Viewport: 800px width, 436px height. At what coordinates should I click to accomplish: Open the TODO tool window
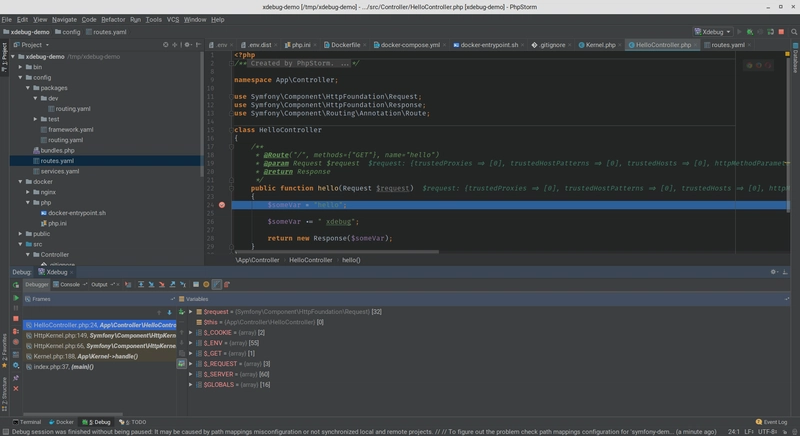pos(133,422)
